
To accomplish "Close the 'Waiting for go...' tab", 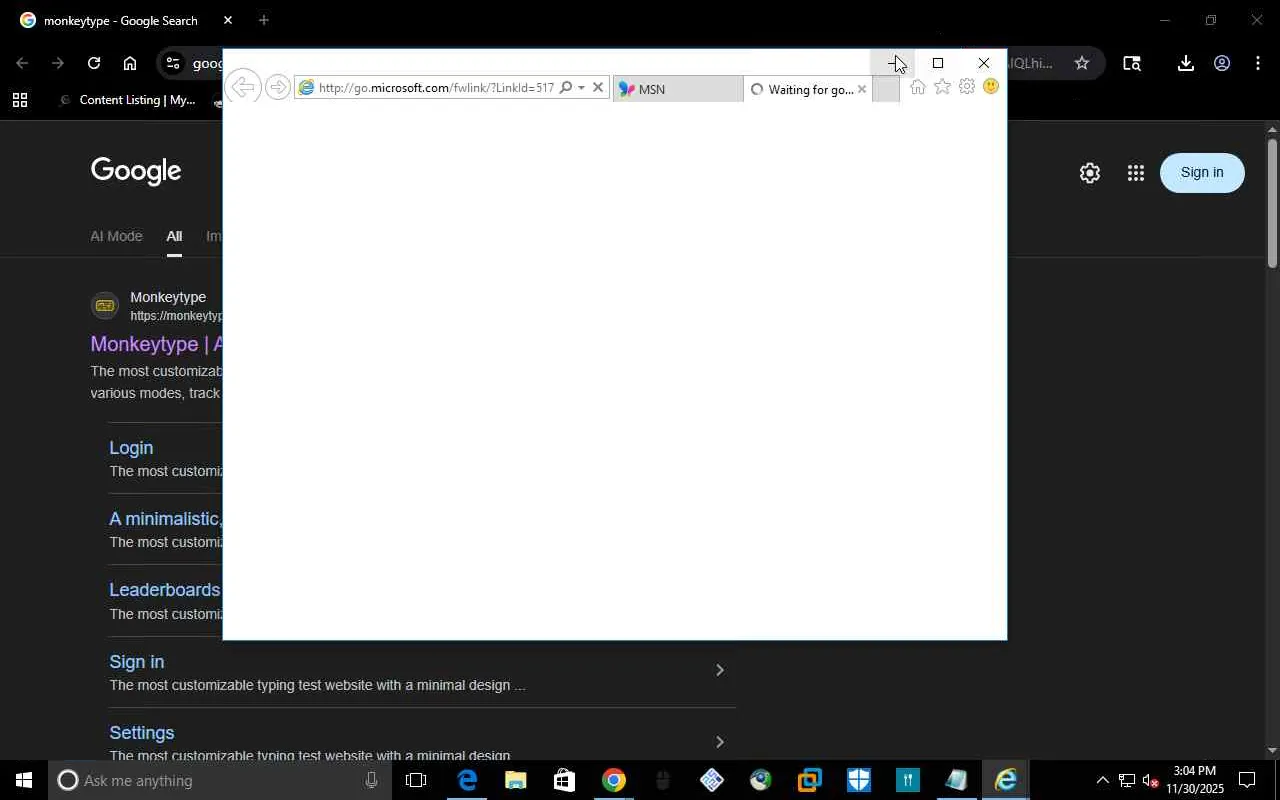I will (862, 89).
